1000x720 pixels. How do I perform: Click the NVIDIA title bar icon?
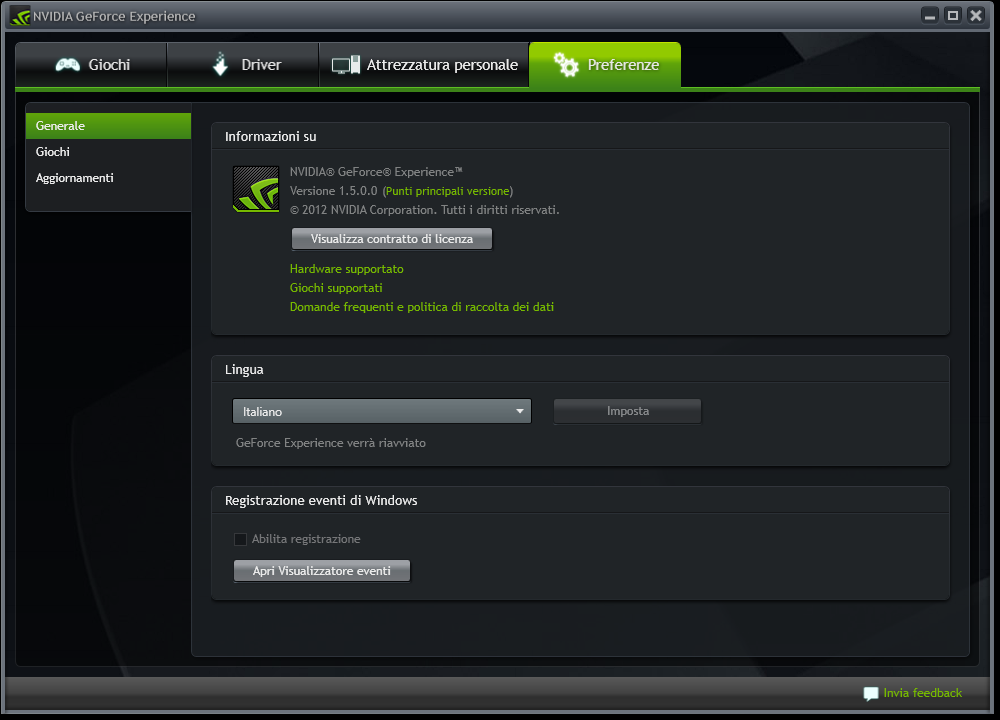[x=19, y=16]
